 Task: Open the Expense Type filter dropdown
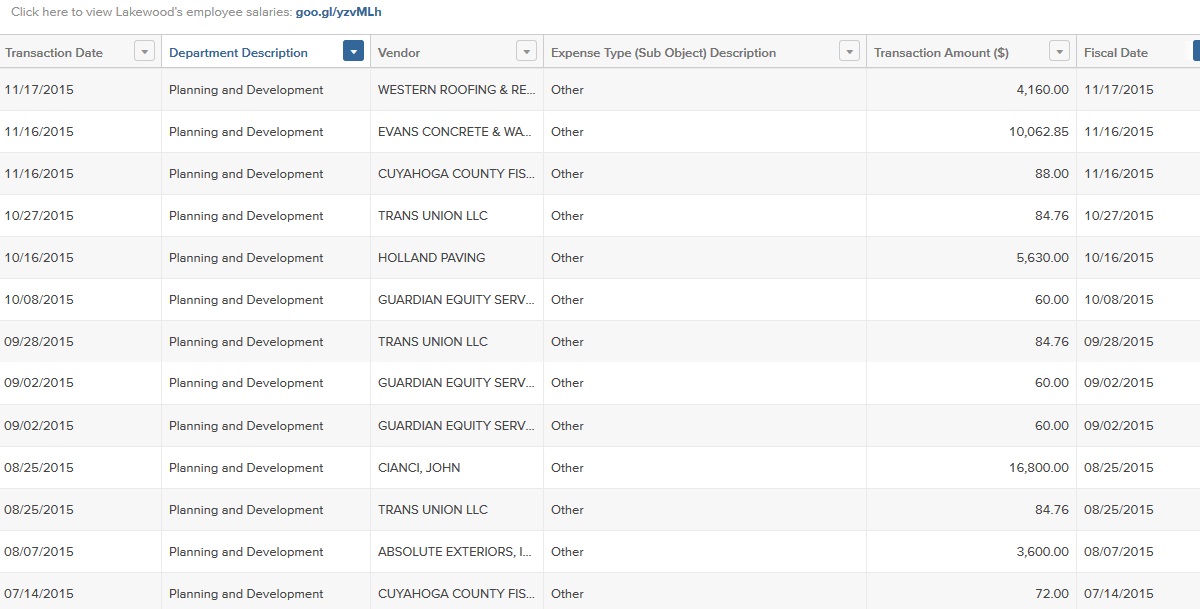point(849,50)
